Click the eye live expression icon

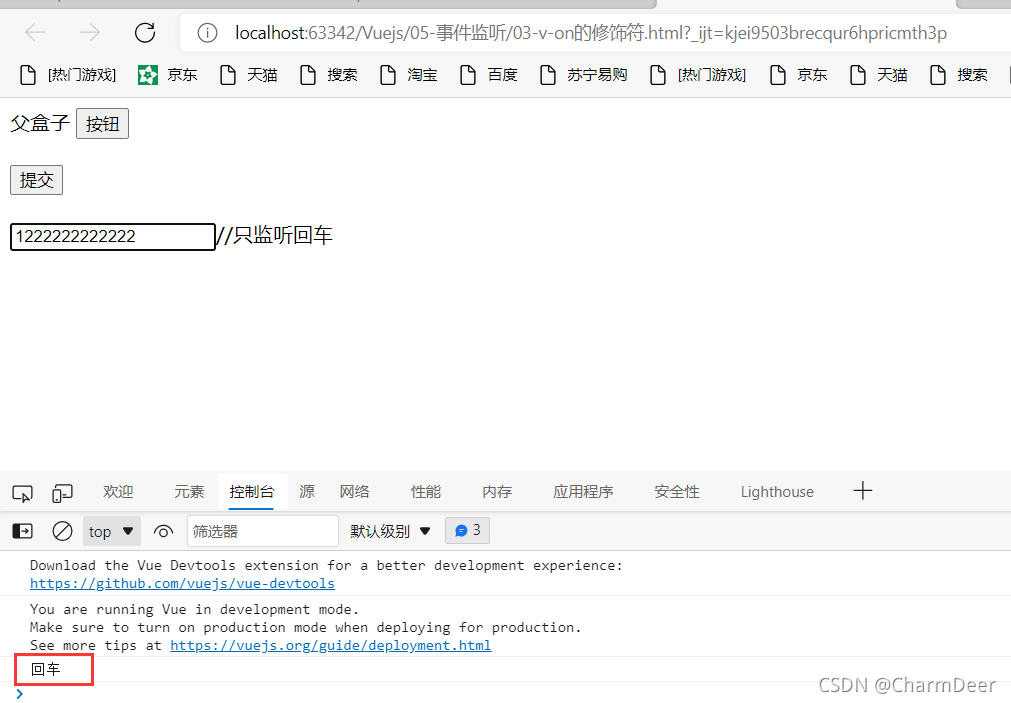click(163, 531)
